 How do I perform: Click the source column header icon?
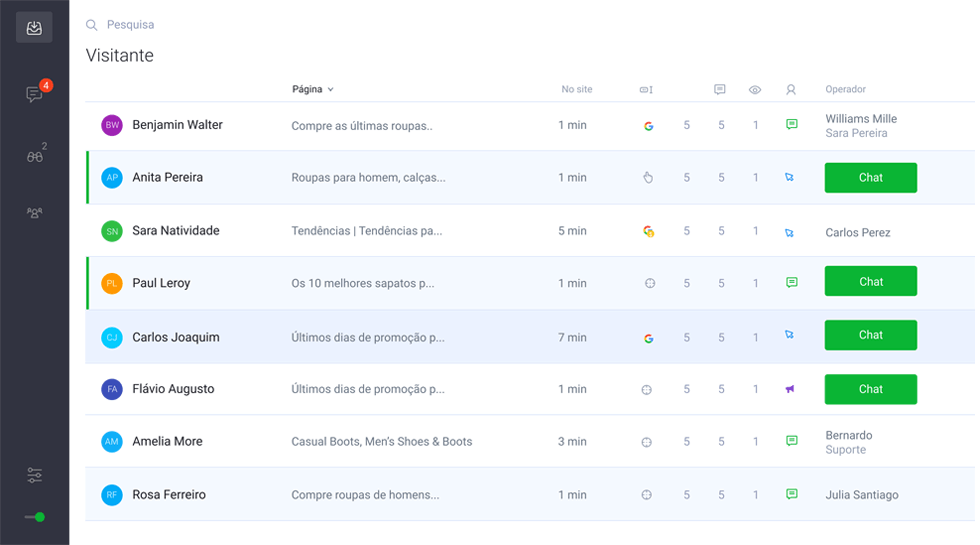coord(646,90)
